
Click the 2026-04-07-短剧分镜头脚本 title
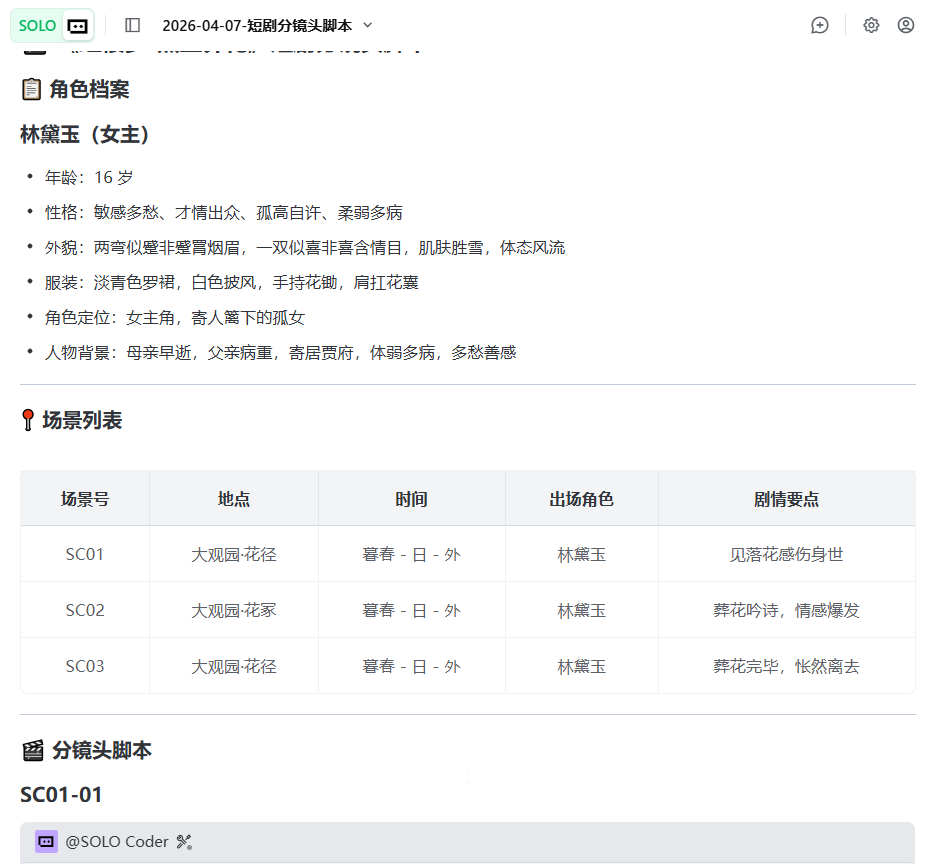256,25
